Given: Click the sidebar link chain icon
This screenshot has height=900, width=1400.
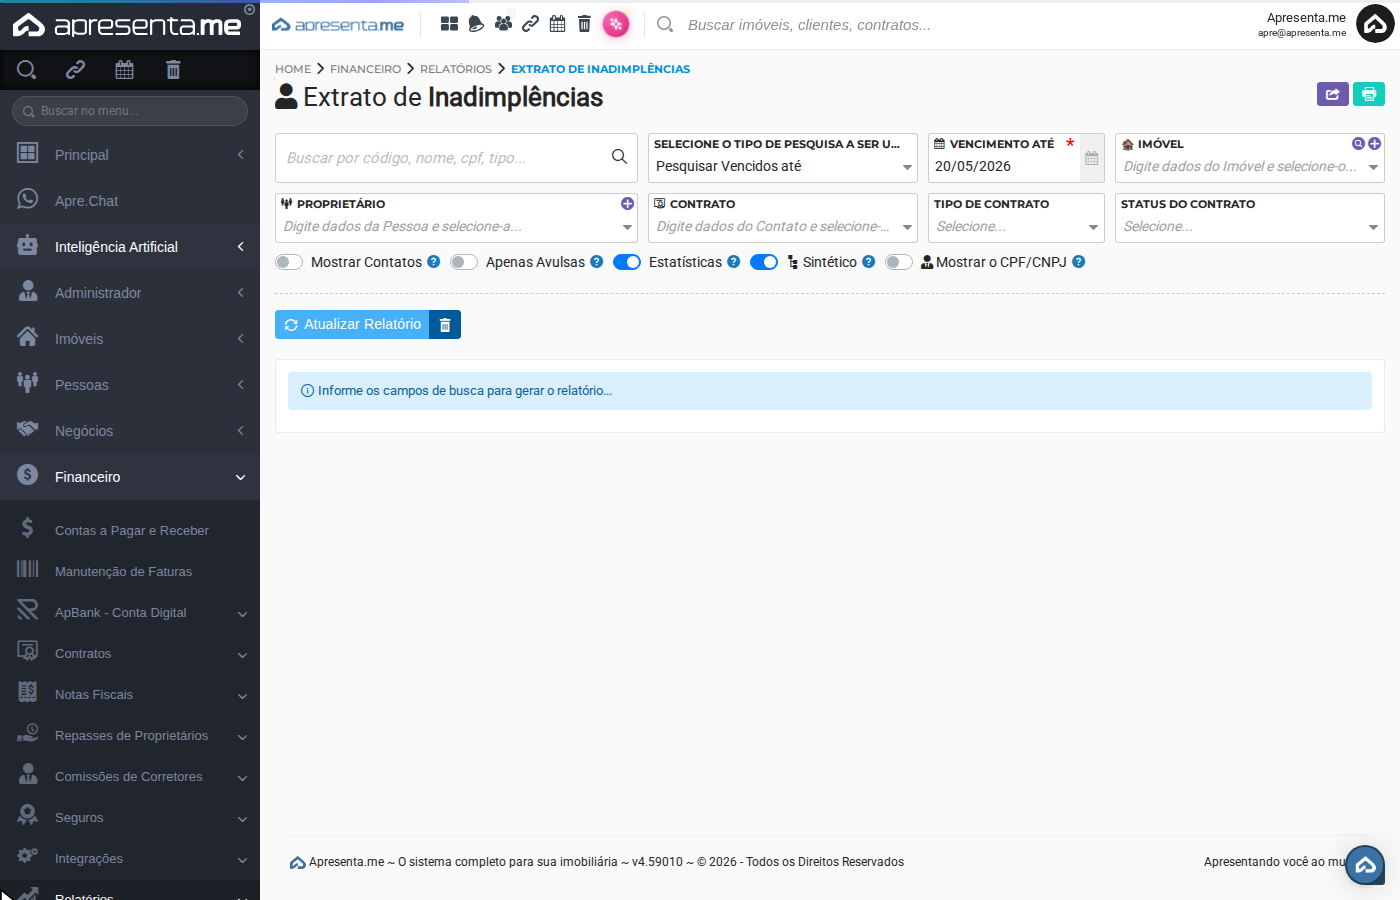Looking at the screenshot, I should click(75, 69).
